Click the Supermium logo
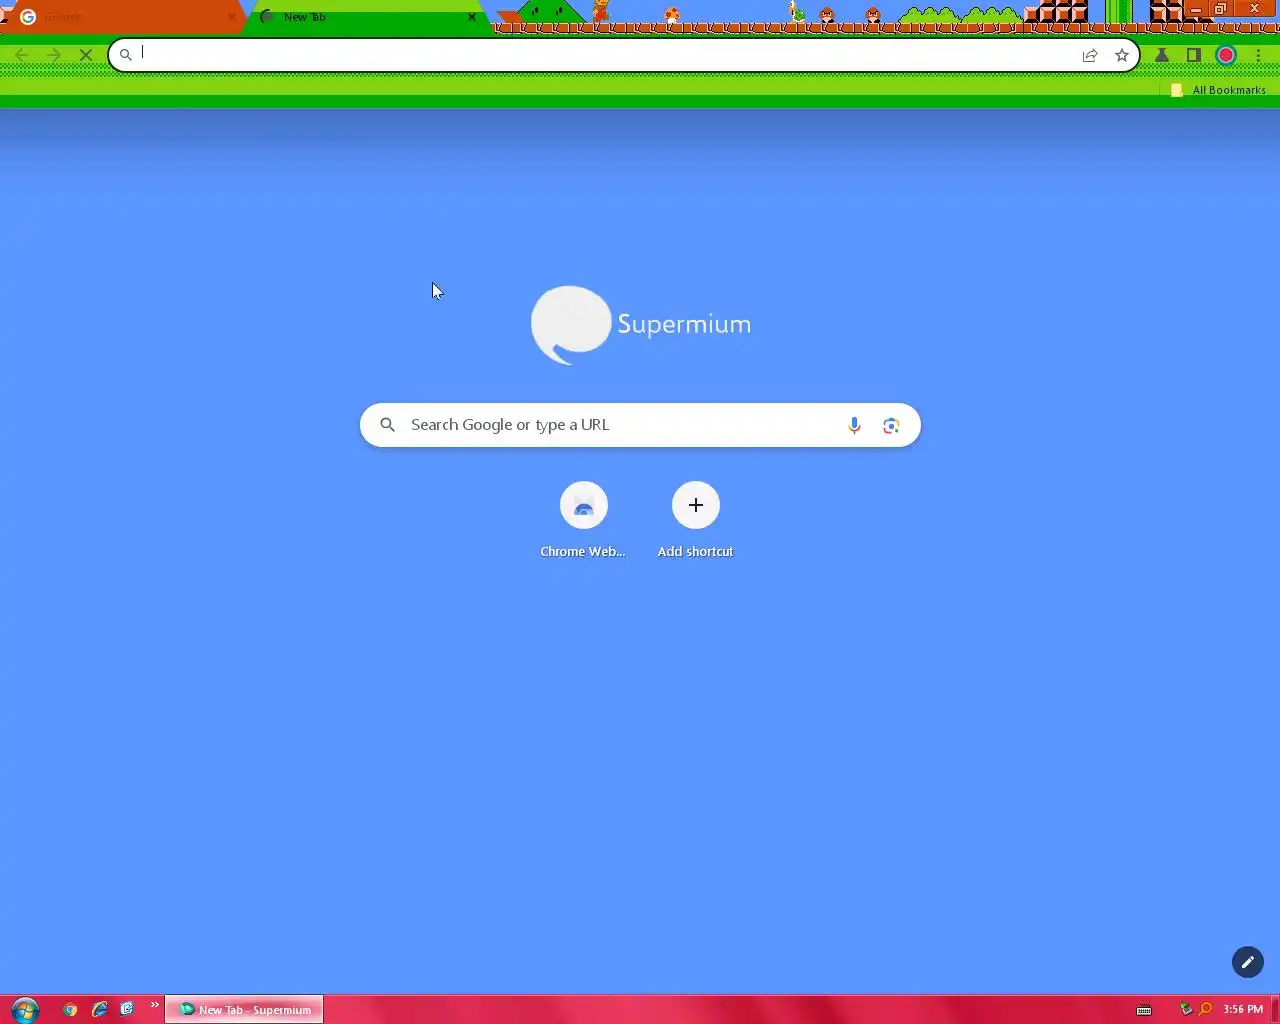Image resolution: width=1280 pixels, height=1024 pixels. tap(640, 325)
